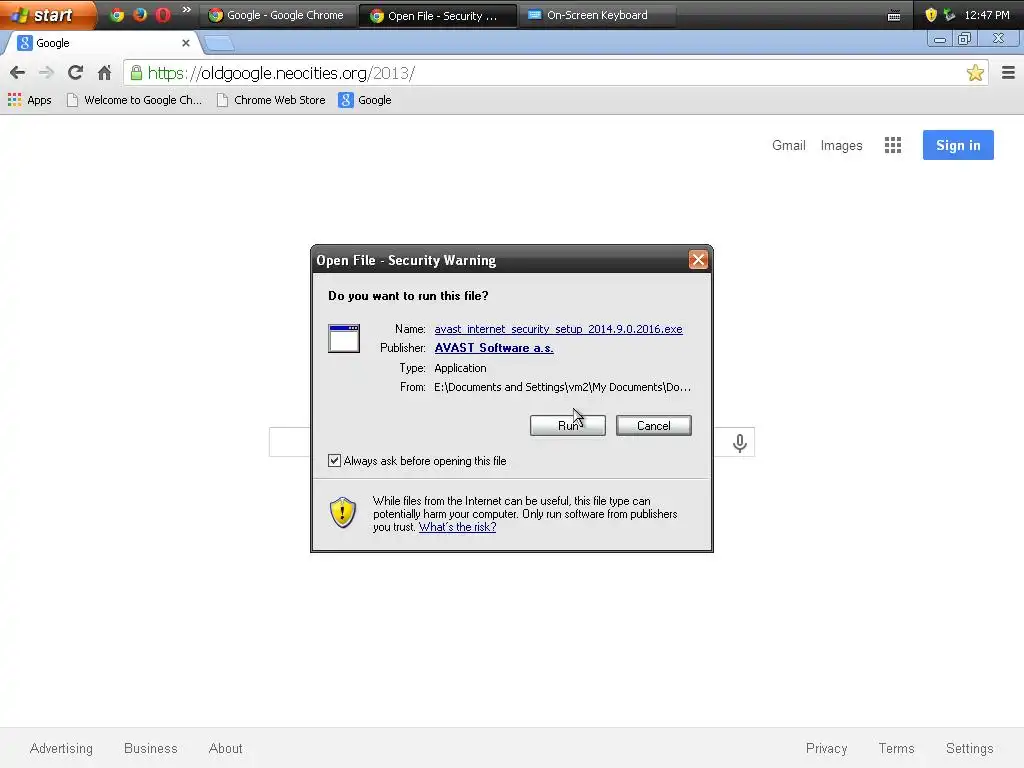Minimize the Chrome window

tap(940, 39)
